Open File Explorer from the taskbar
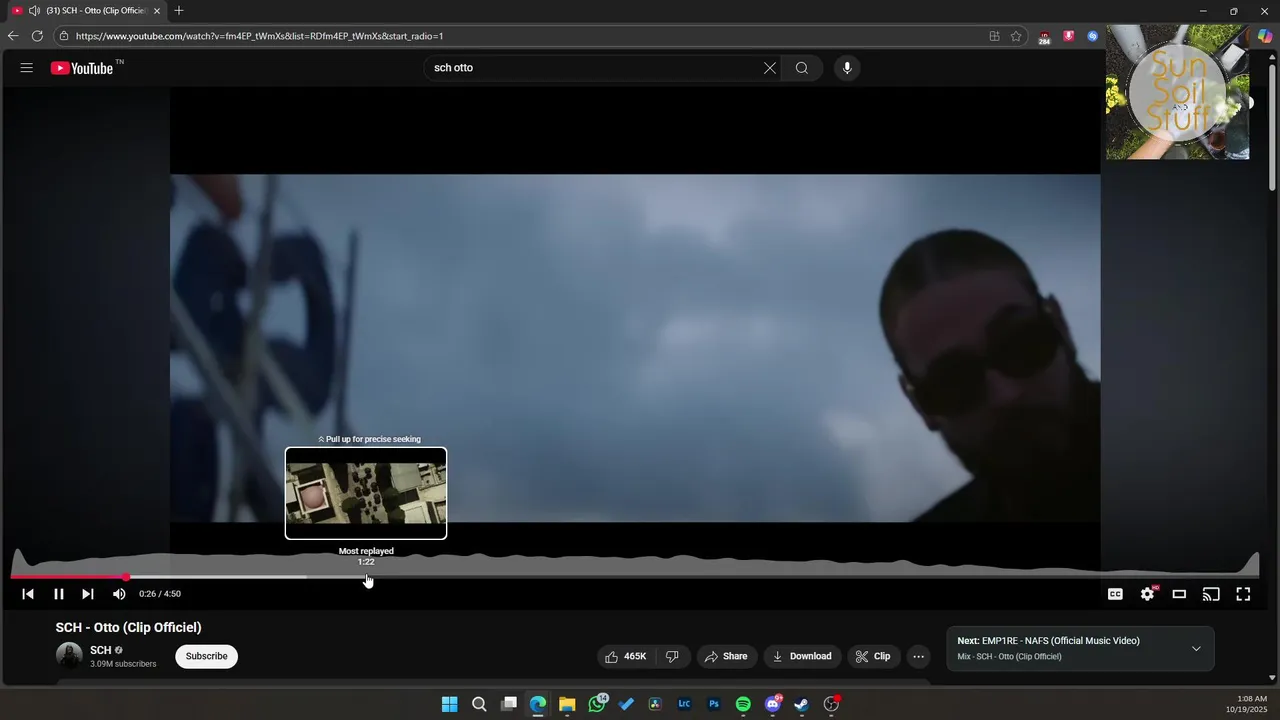 (567, 704)
